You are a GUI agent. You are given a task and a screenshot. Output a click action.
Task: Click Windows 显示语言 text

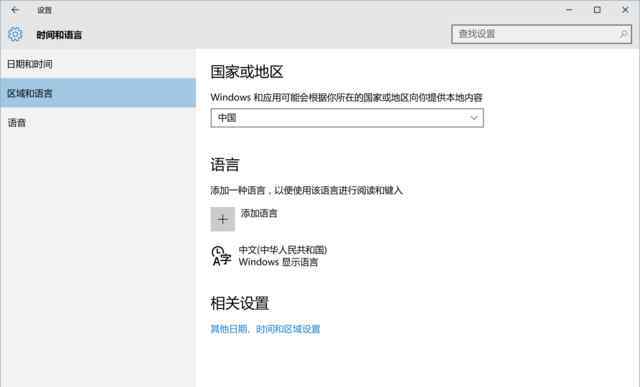(x=278, y=262)
